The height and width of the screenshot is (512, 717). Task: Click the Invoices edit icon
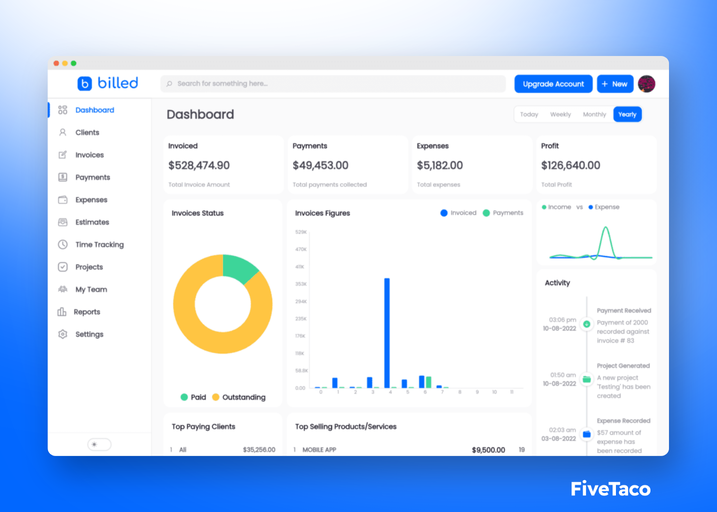click(x=63, y=155)
